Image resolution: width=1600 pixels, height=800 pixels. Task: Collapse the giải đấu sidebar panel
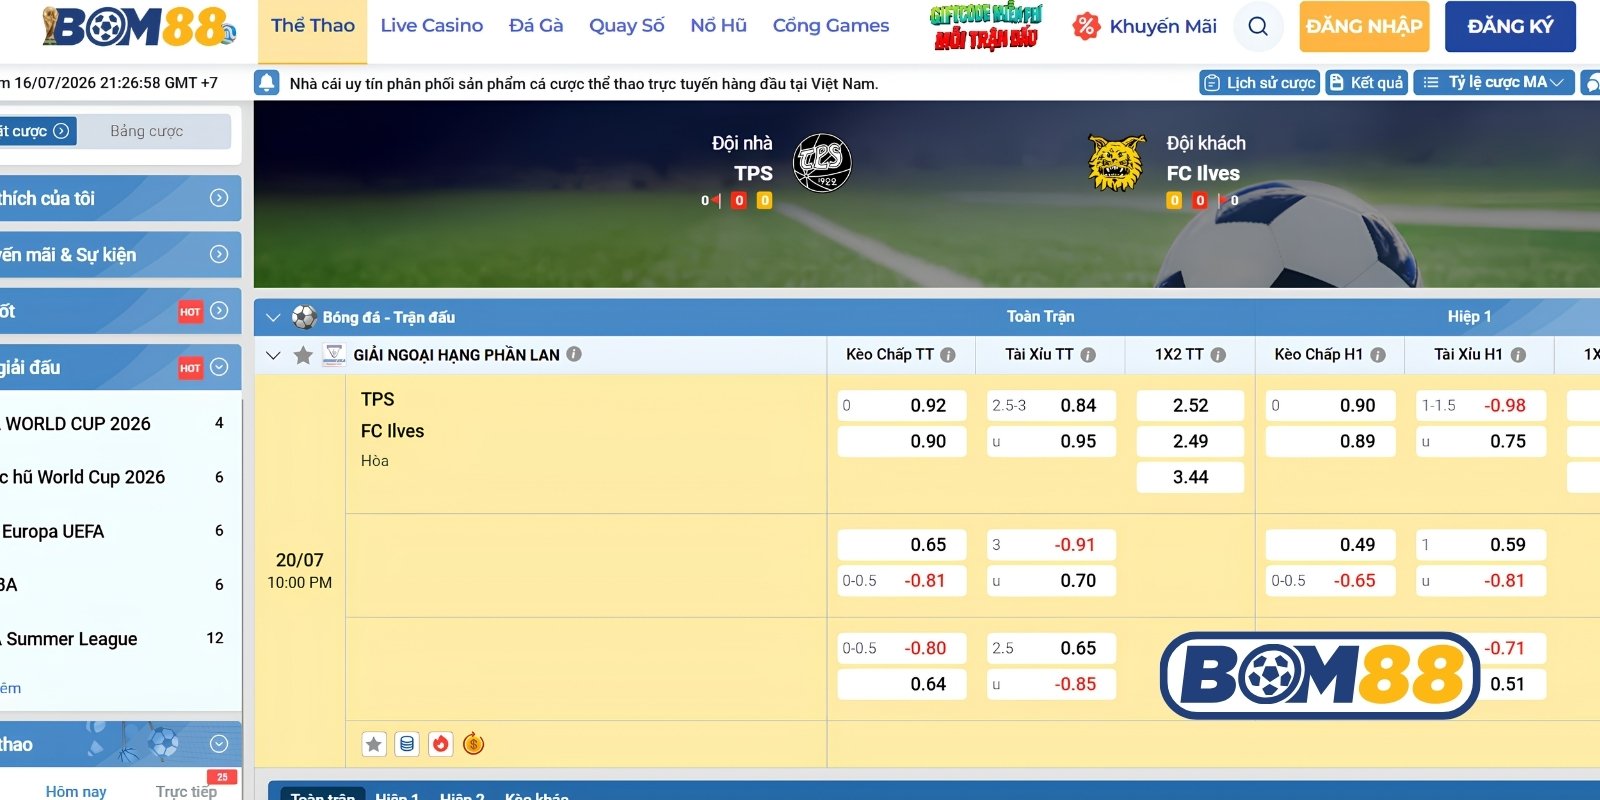coord(219,367)
